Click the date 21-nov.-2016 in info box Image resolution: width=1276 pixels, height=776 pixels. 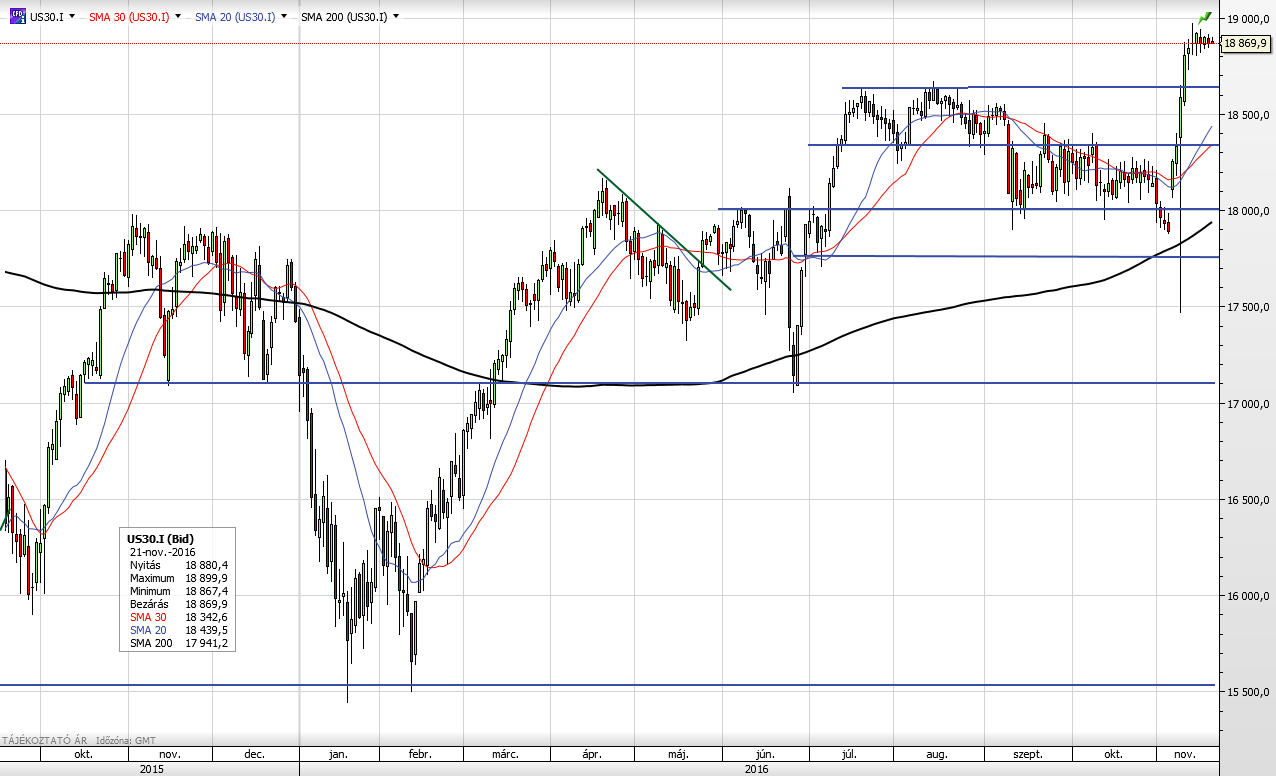[162, 552]
